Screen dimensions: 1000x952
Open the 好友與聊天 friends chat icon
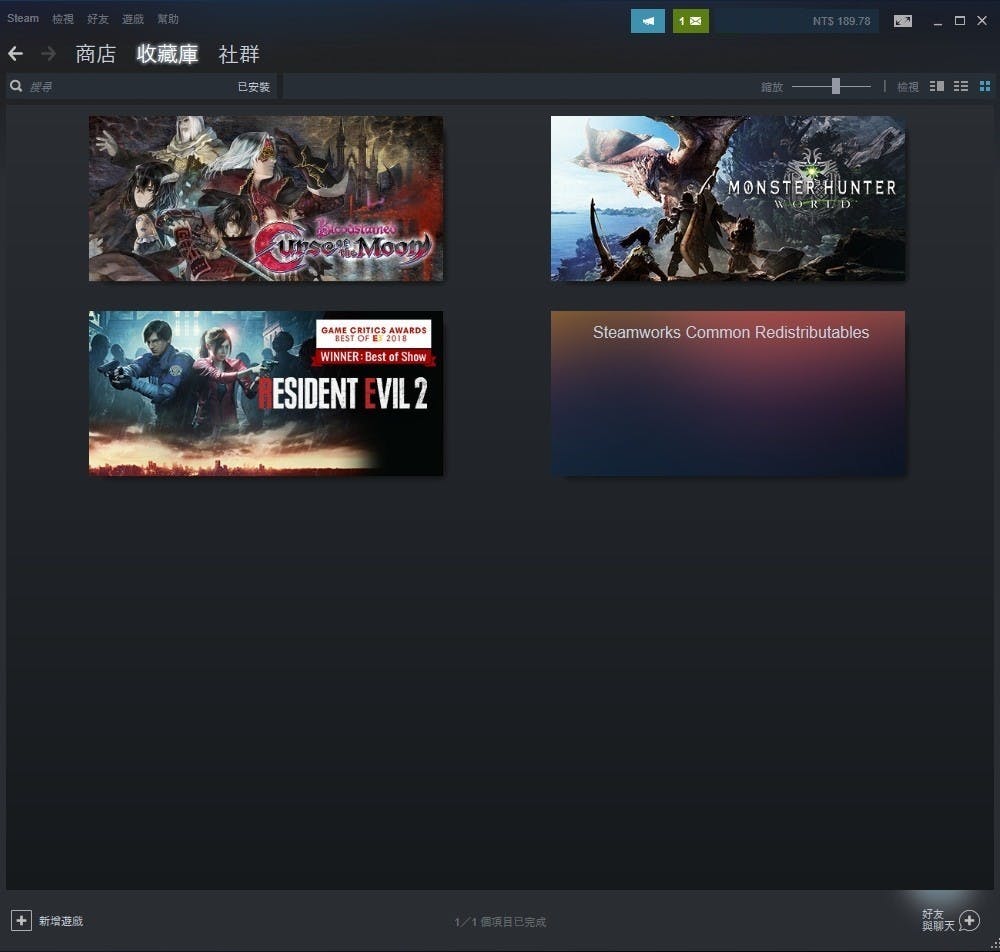[x=968, y=920]
